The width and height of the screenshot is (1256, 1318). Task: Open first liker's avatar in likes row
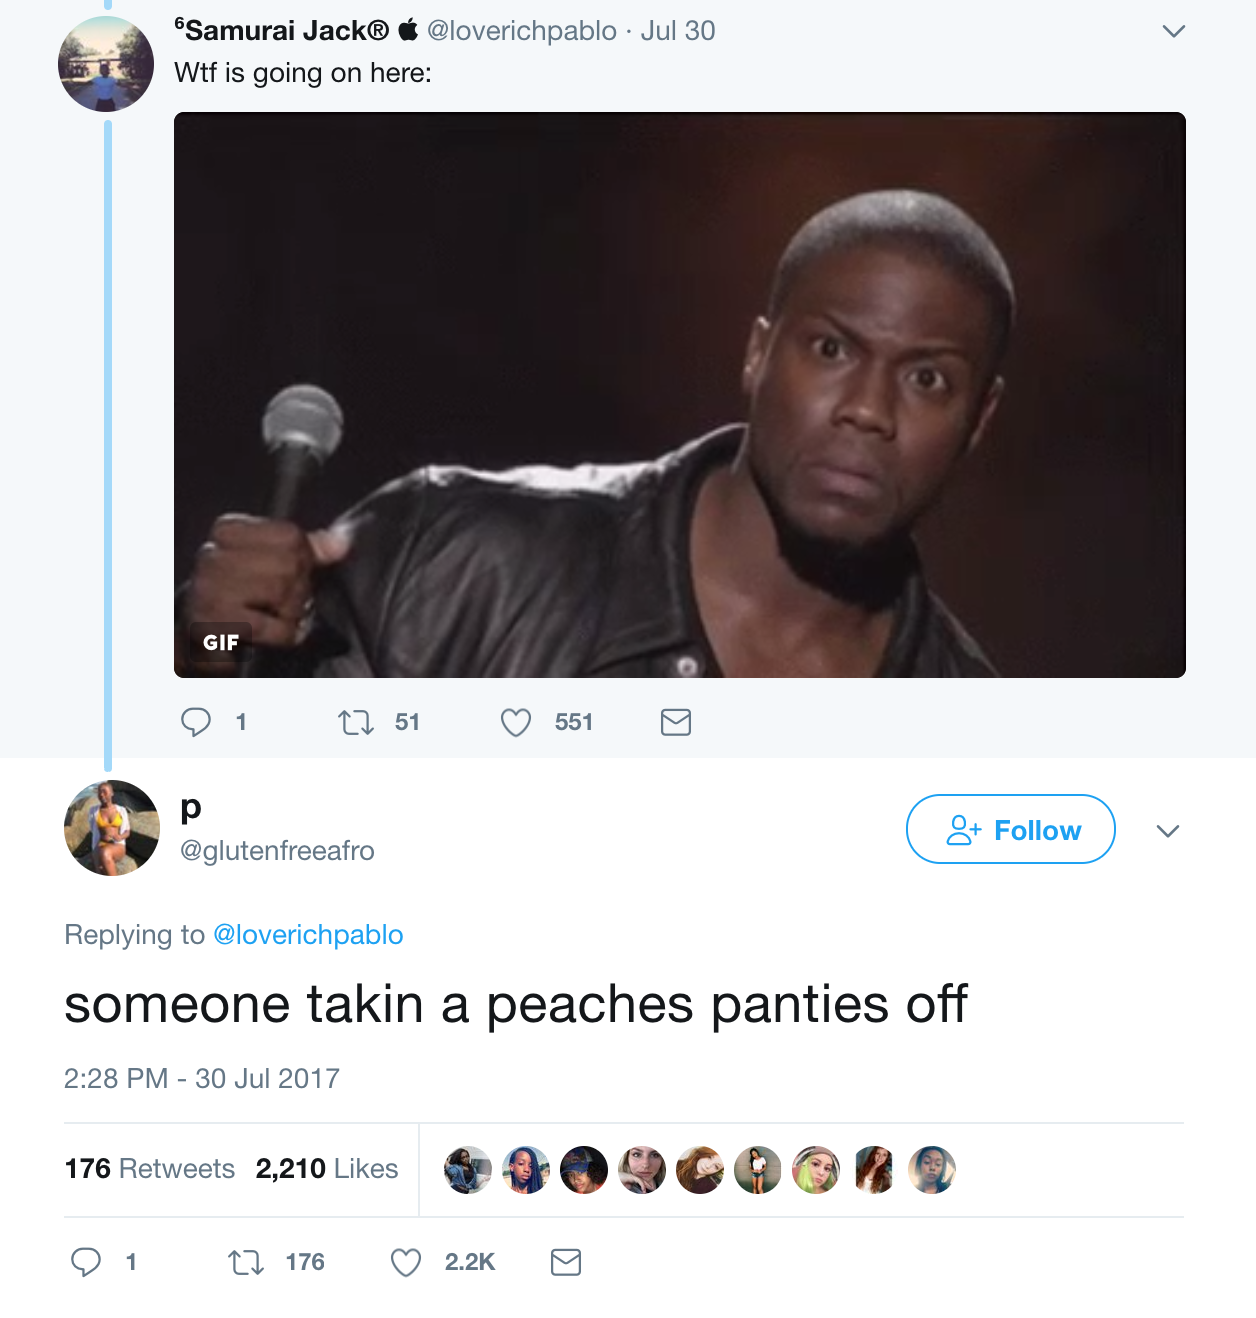(x=468, y=1170)
